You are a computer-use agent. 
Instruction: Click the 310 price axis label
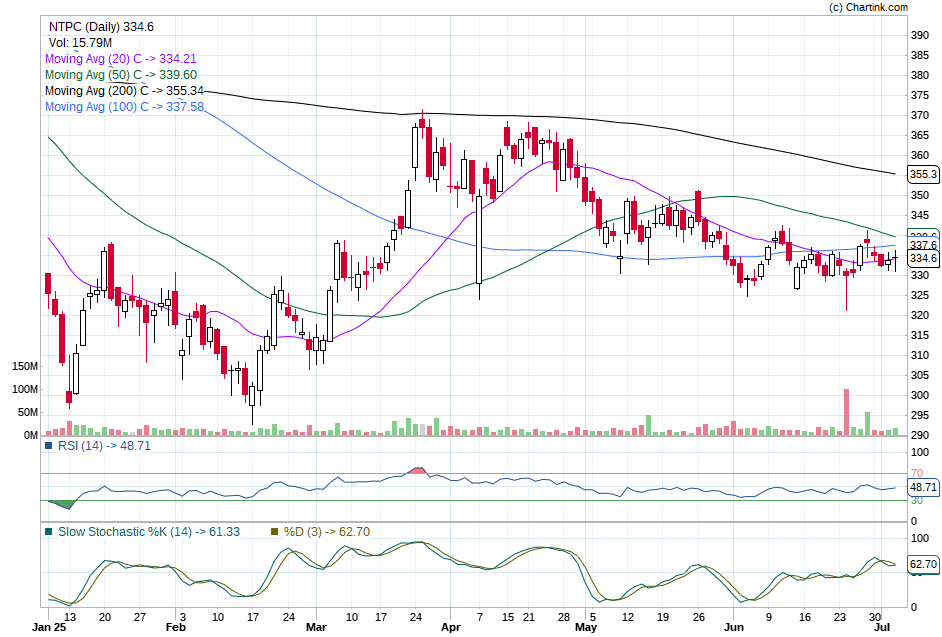click(x=920, y=355)
